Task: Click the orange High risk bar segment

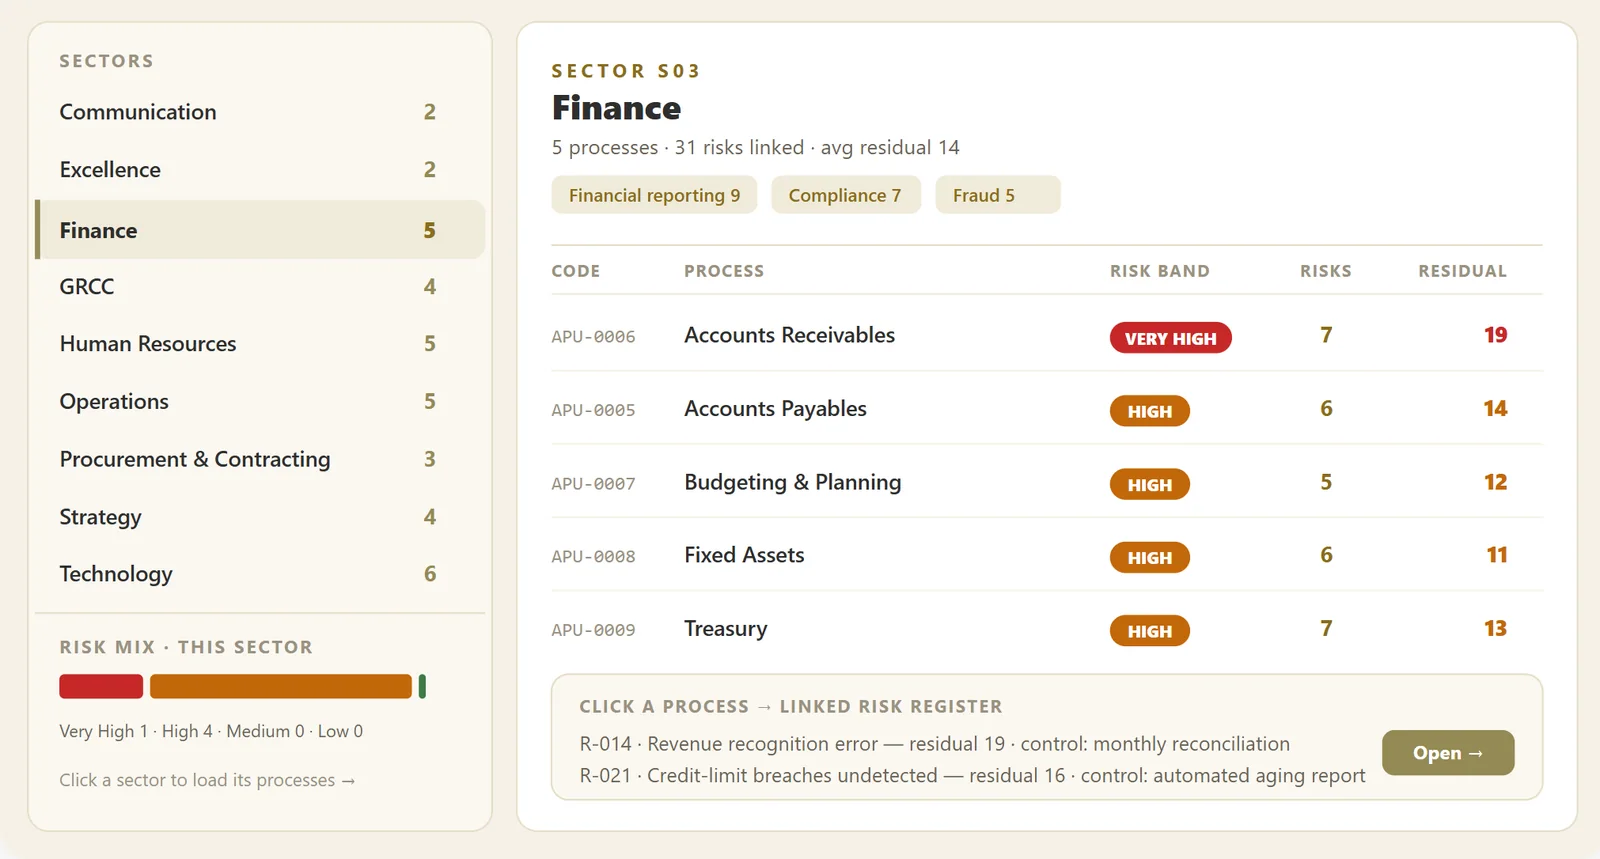Action: coord(281,687)
